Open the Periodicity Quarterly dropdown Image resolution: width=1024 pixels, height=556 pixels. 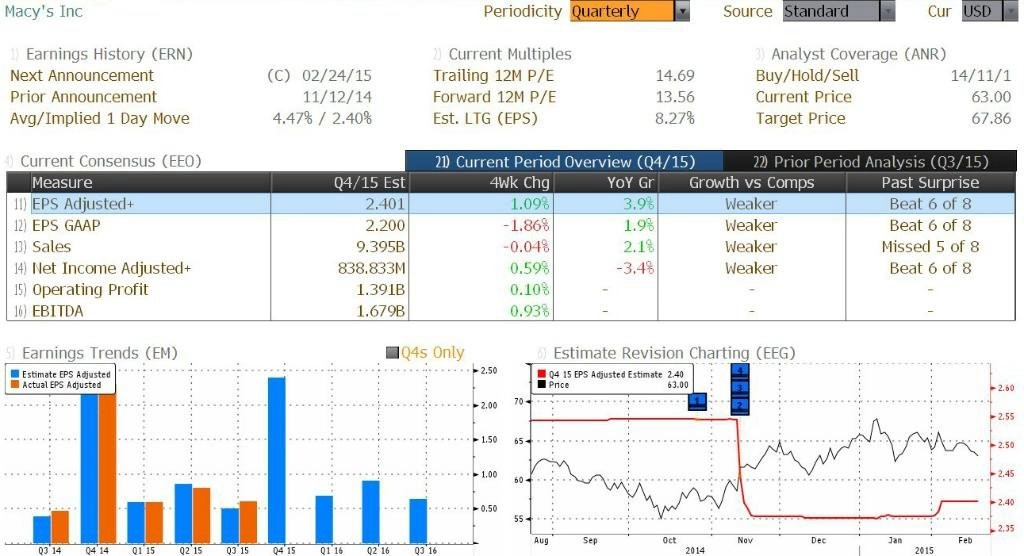(x=630, y=11)
